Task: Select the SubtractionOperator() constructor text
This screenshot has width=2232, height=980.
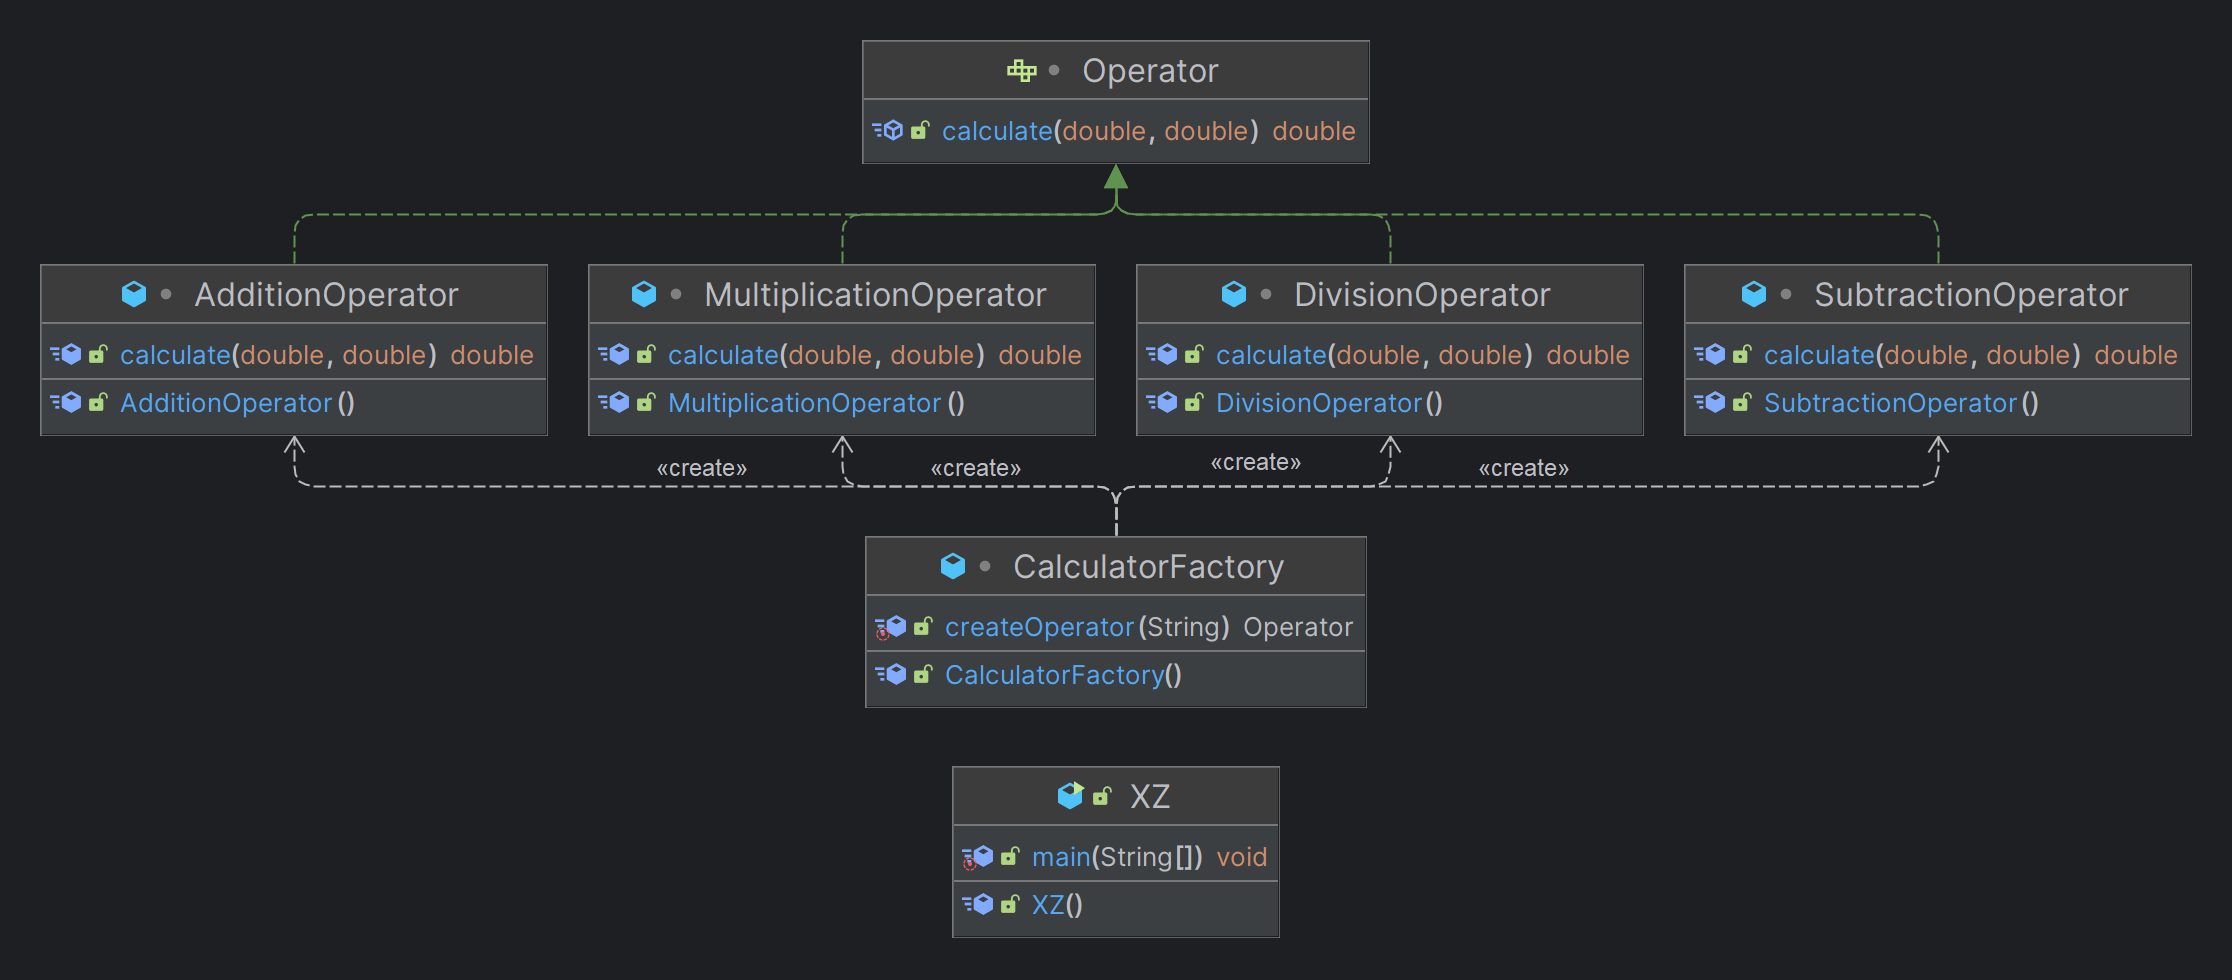Action: 1901,403
